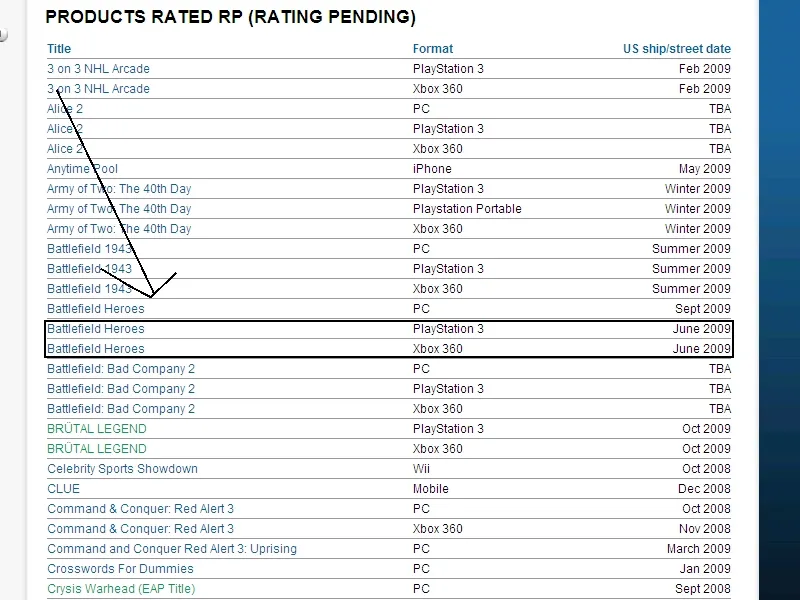Open Battlefield Heroes link dated Sept 2009
Screen dimensions: 800x600
coord(95,309)
